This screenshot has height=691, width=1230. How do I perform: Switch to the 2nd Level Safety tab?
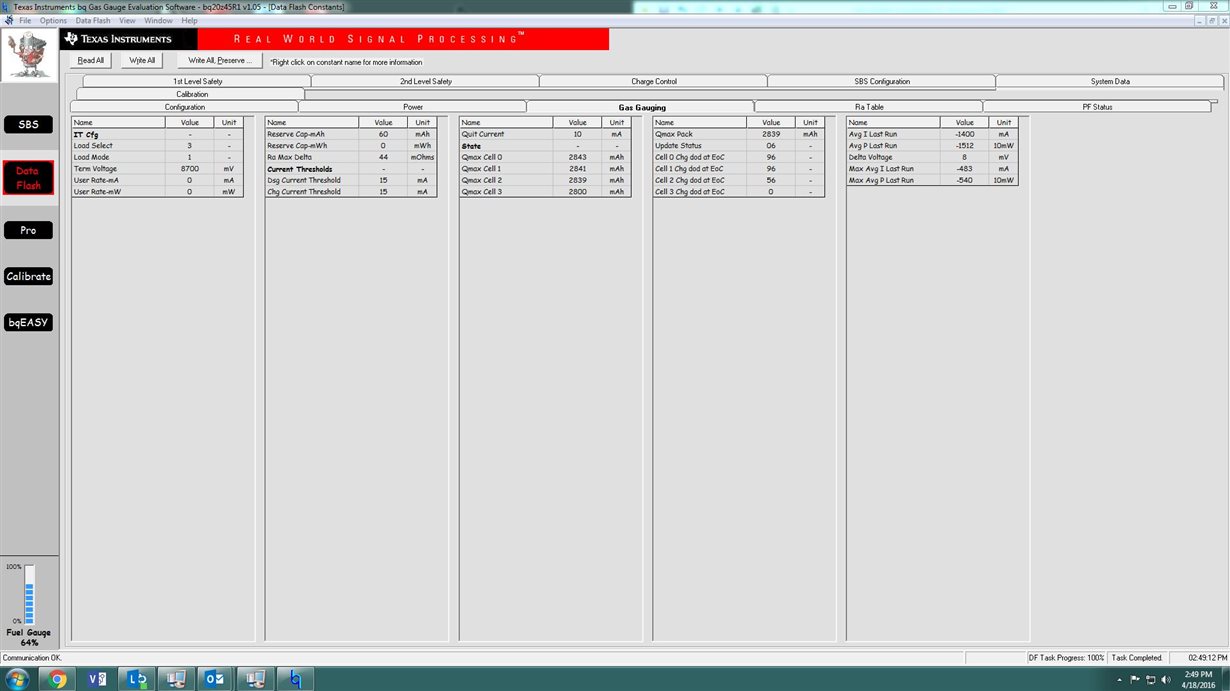tap(425, 81)
